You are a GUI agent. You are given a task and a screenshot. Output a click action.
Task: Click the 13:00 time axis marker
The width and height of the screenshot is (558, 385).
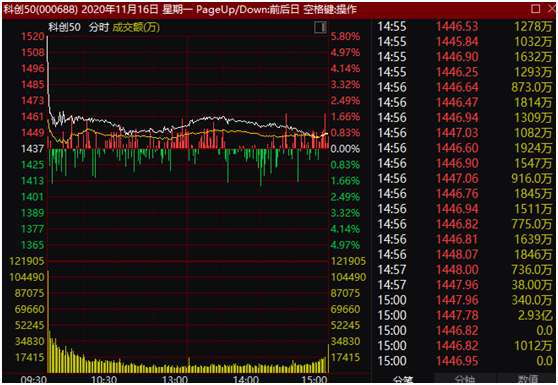(175, 380)
